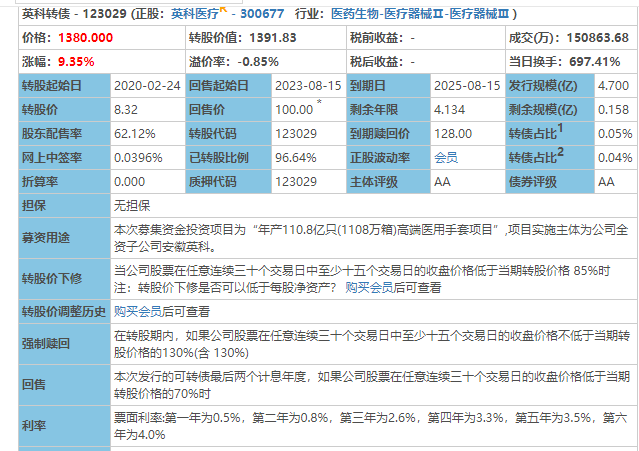Click the 转股价下修 row label

point(64,279)
